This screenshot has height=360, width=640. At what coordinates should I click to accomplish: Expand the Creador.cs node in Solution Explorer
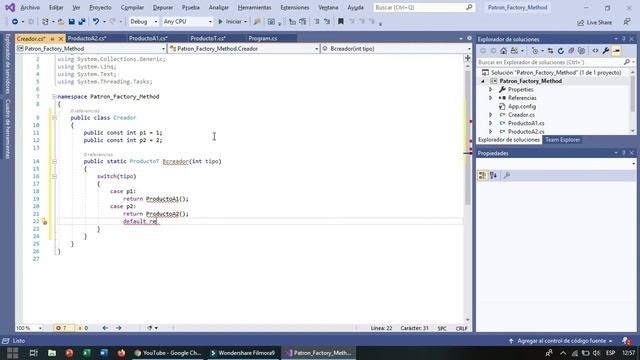point(491,115)
